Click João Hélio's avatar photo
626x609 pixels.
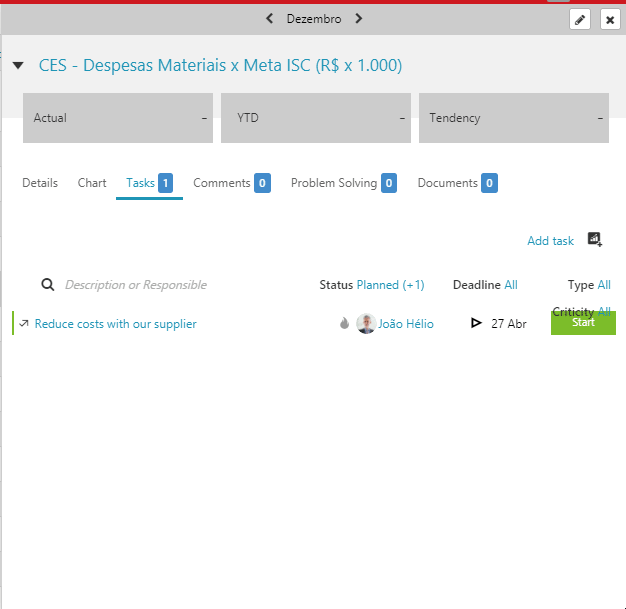click(x=366, y=323)
